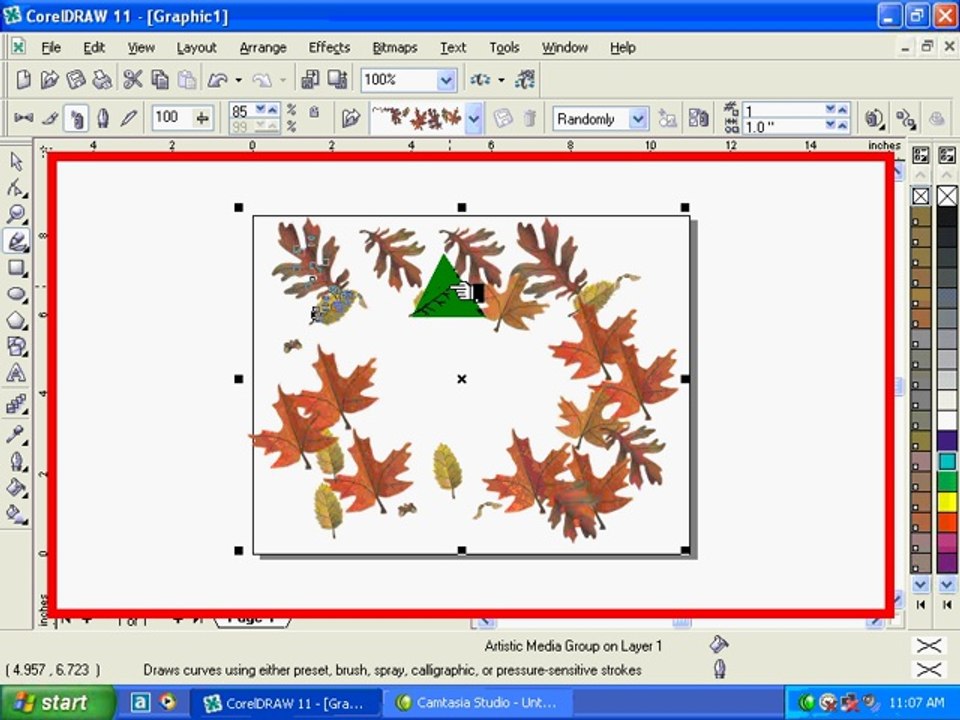Save the drawing with Save icon
The image size is (960, 720).
tap(75, 80)
